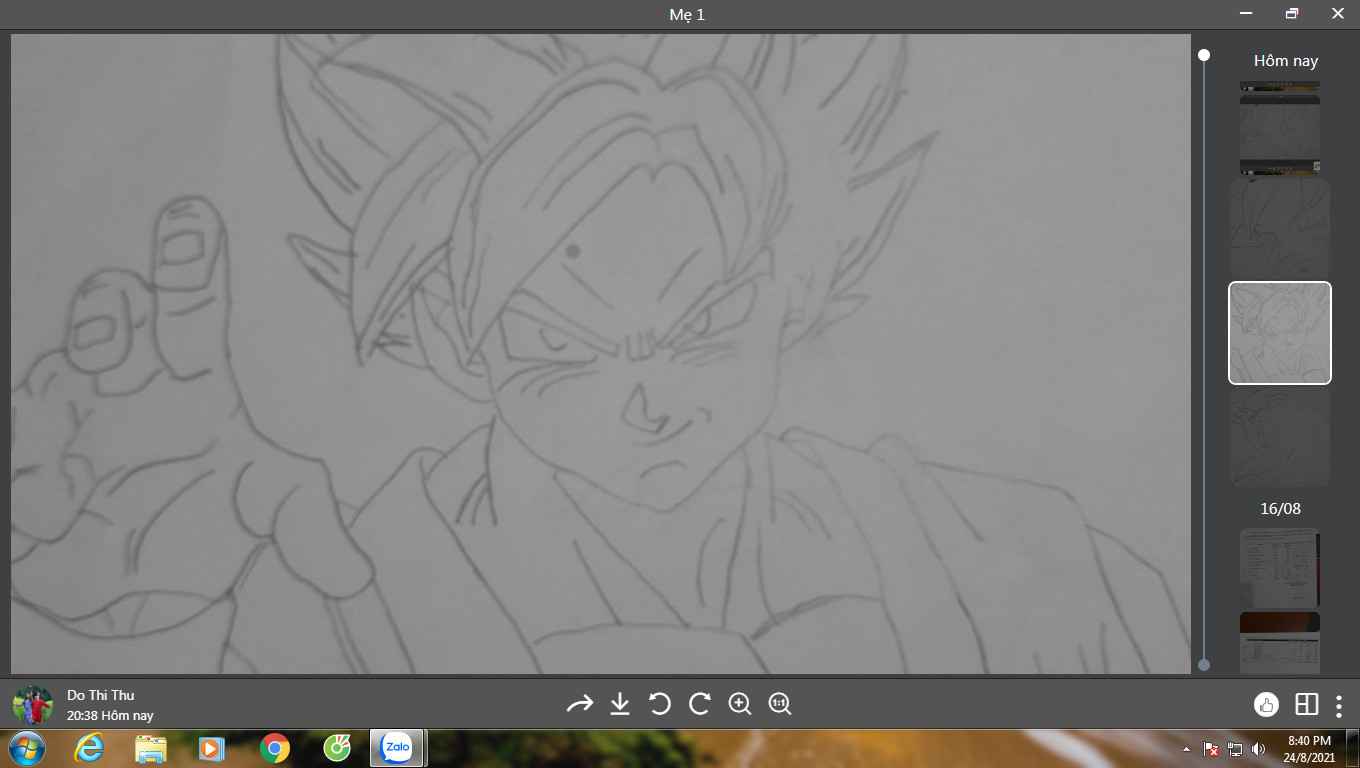The width and height of the screenshot is (1360, 768).
Task: Click the bottom handle of the thumbnail scroll slider
Action: tap(1204, 665)
